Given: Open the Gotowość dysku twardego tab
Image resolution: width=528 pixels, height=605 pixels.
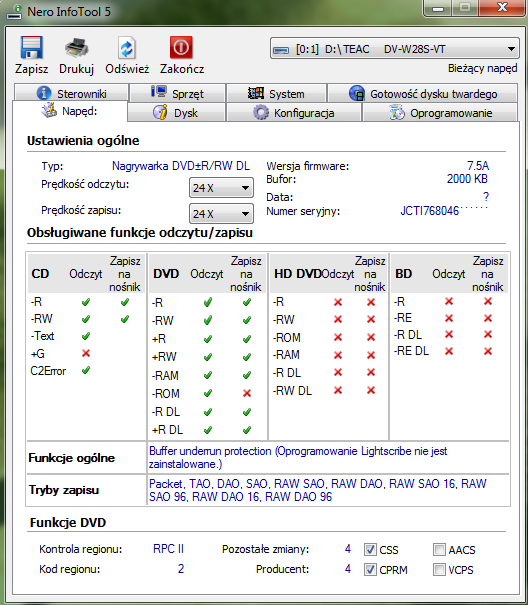Looking at the screenshot, I should tap(423, 93).
